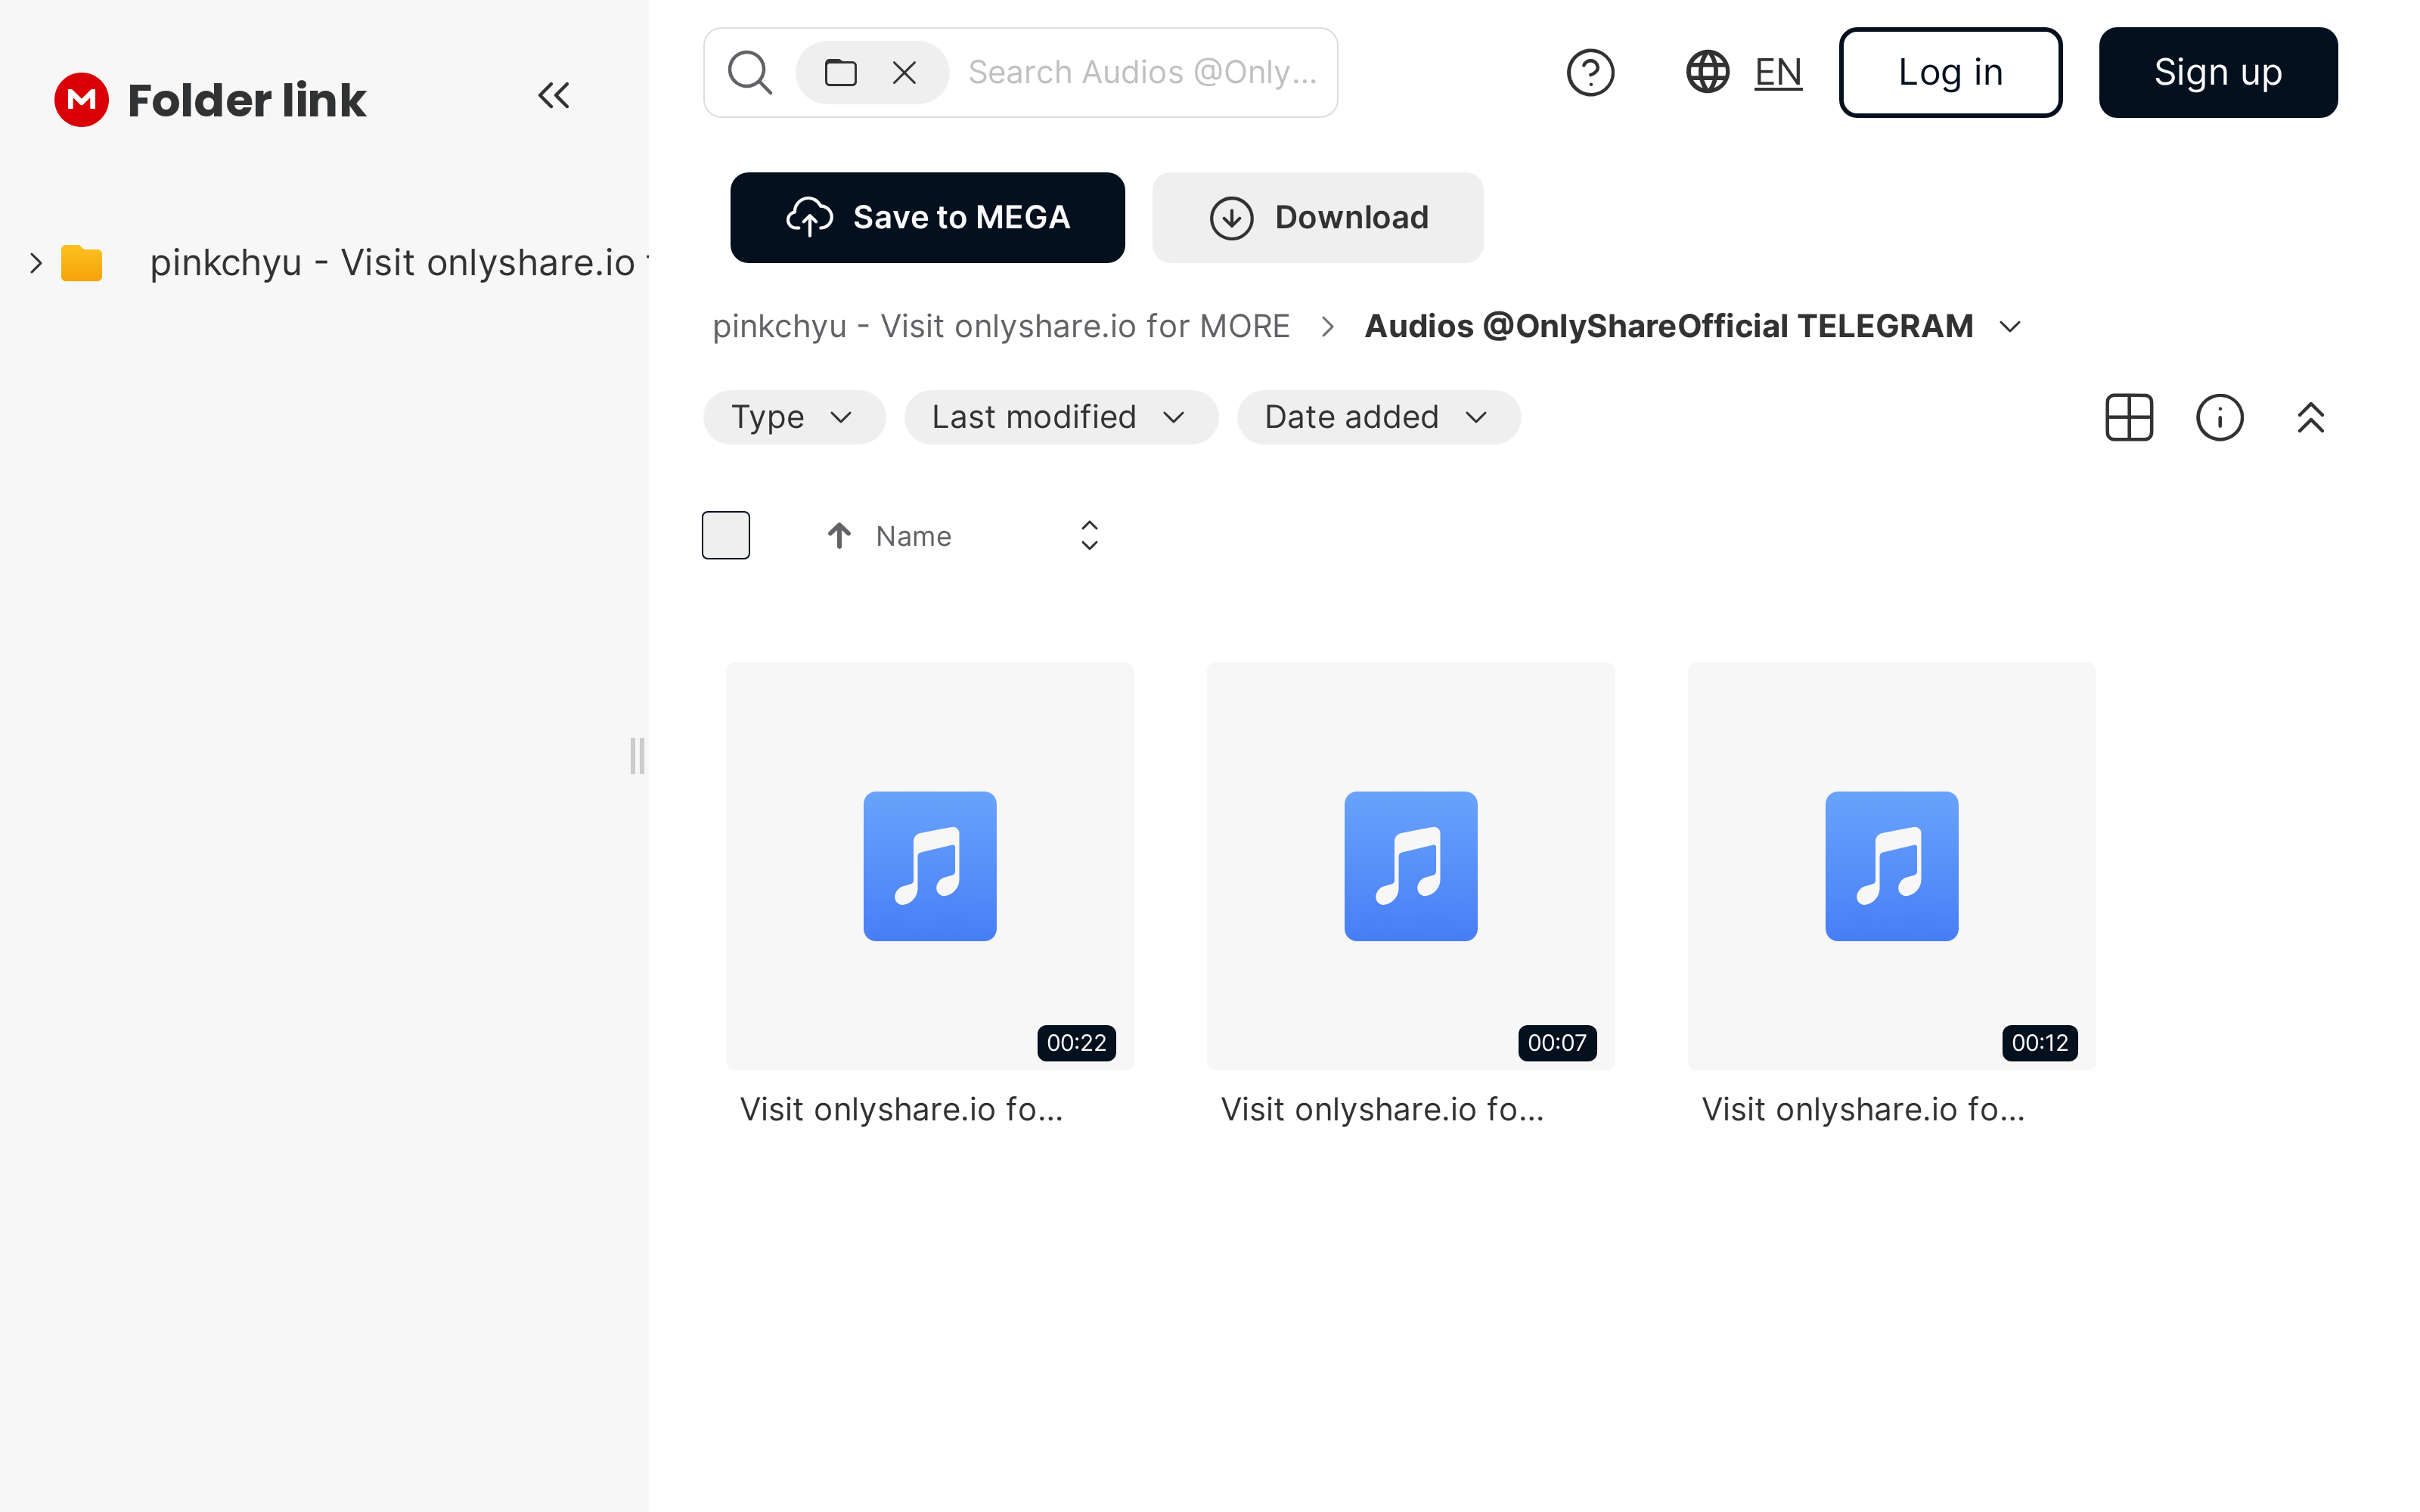The width and height of the screenshot is (2420, 1512).
Task: Expand the Audios breadcrumb dropdown chevron
Action: click(x=2010, y=327)
